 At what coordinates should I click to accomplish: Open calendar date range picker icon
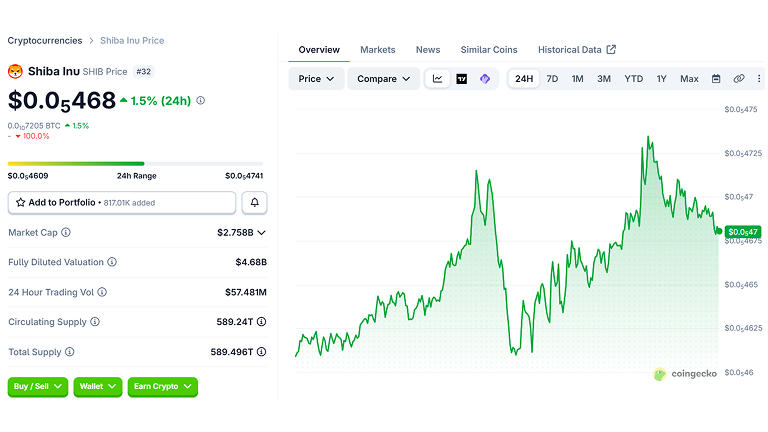point(716,79)
